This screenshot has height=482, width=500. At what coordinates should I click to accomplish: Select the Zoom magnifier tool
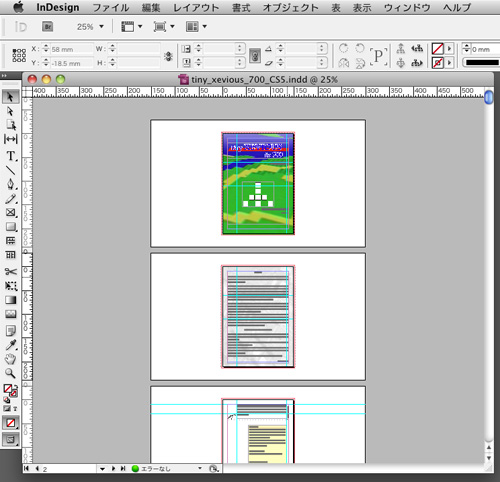coord(10,373)
